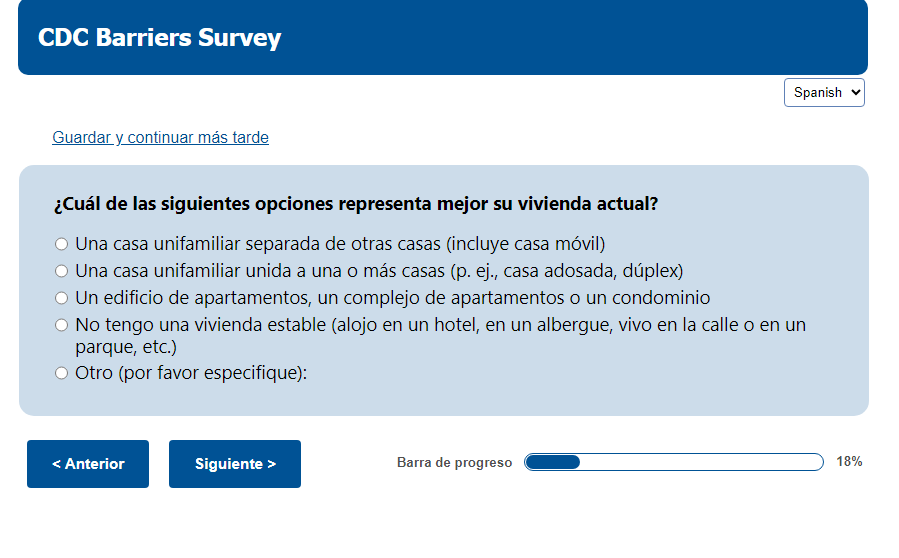Image resolution: width=899 pixels, height=558 pixels.
Task: Click the filled portion of progress bar
Action: click(552, 462)
